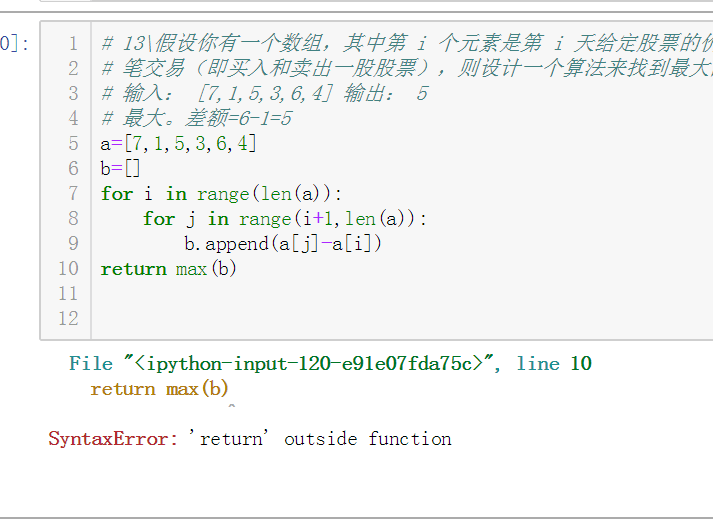Screen dimensions: 713x526
Task: Click line number 1 in the gutter
Action: click(x=73, y=44)
